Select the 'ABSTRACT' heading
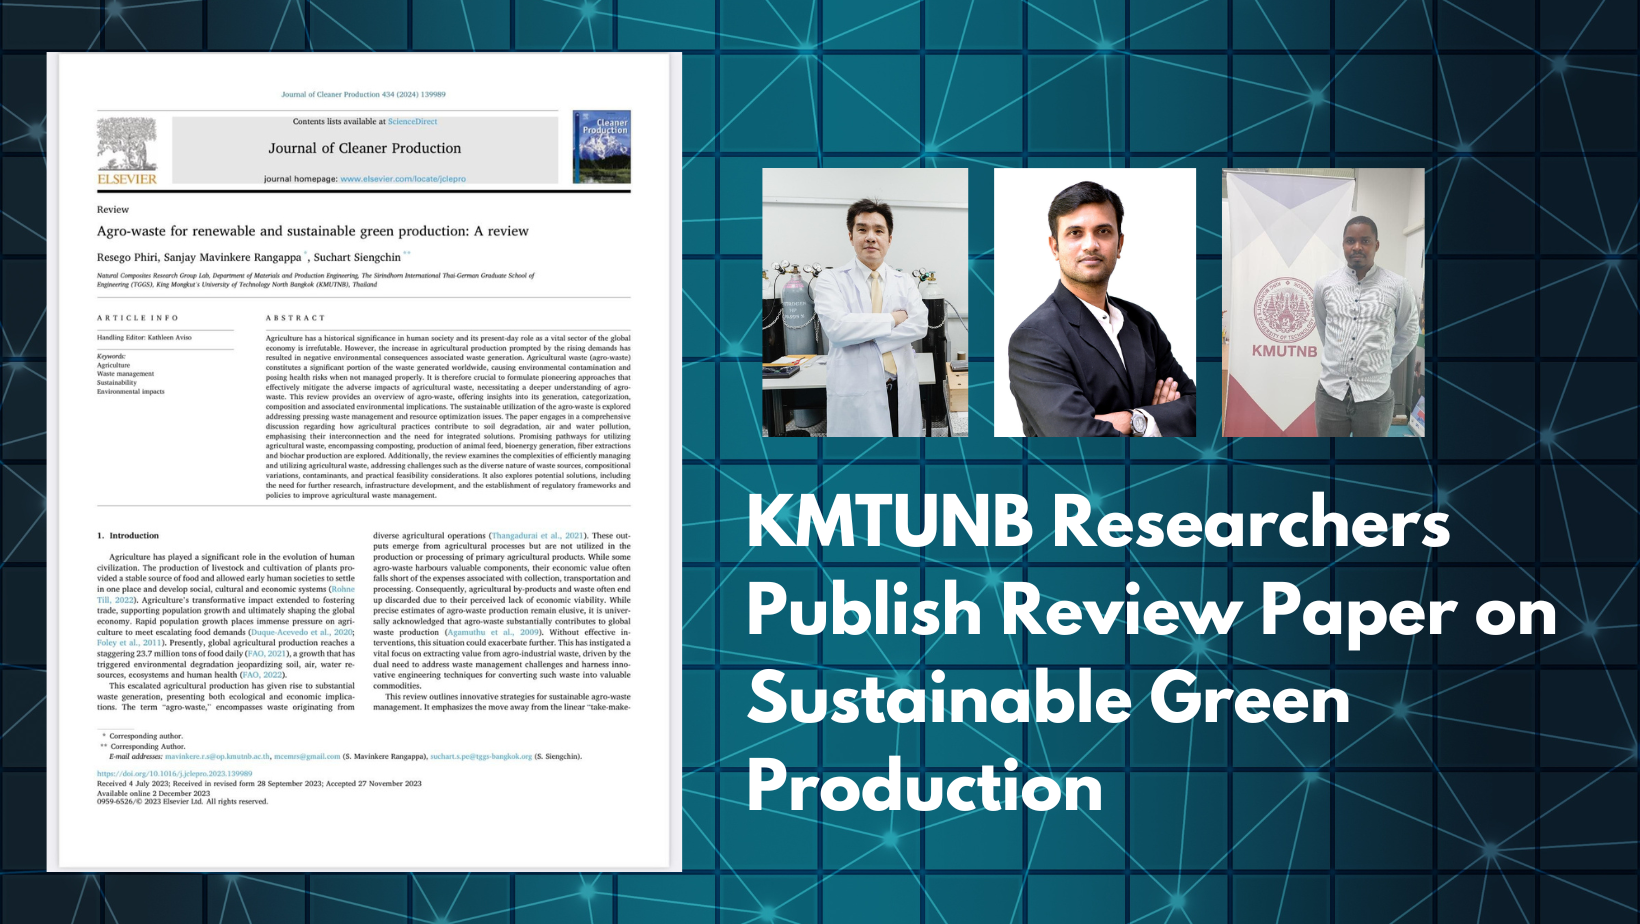Image resolution: width=1640 pixels, height=924 pixels. point(295,318)
